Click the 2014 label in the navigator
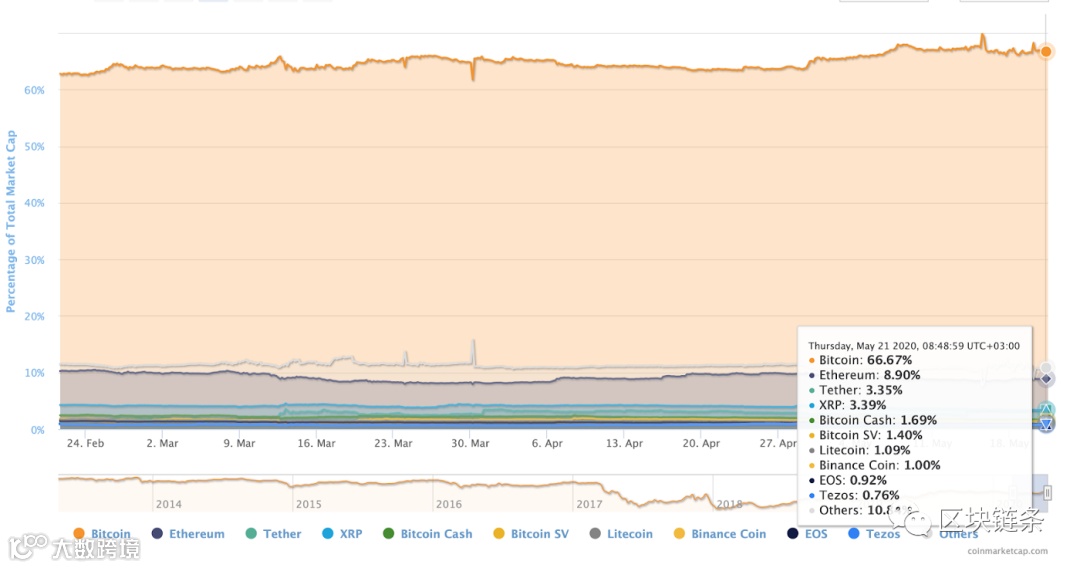Image resolution: width=1080 pixels, height=568 pixels. (x=169, y=504)
